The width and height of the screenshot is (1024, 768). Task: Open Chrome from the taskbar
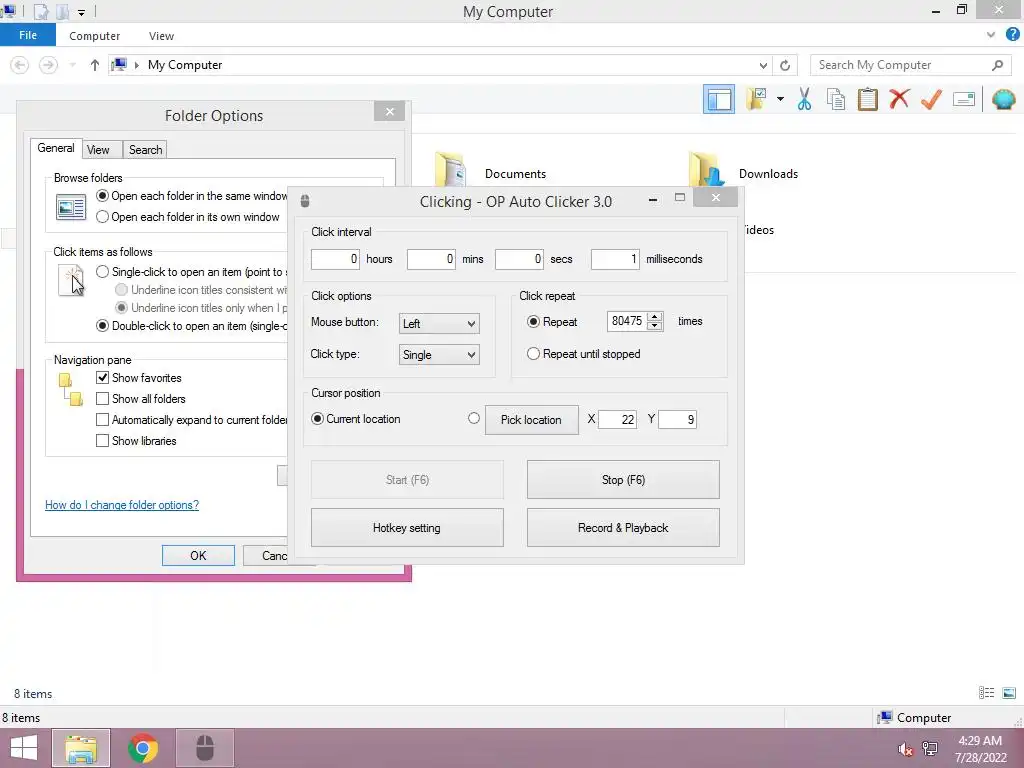(142, 748)
